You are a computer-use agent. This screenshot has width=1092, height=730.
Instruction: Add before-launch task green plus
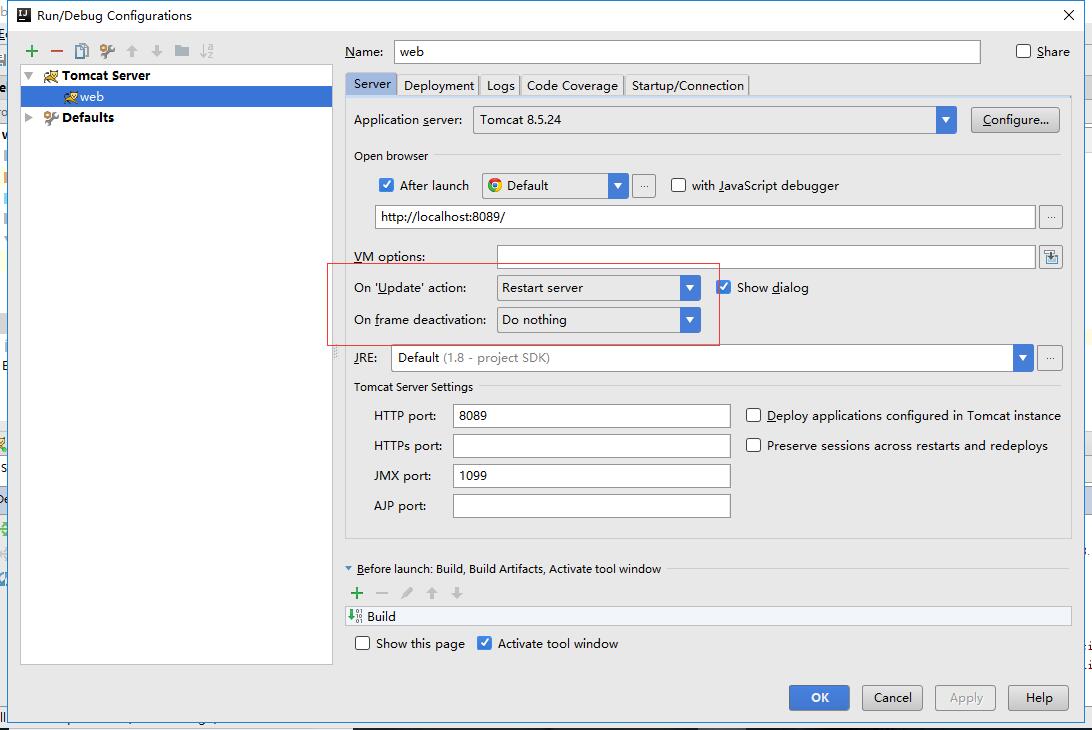click(357, 593)
